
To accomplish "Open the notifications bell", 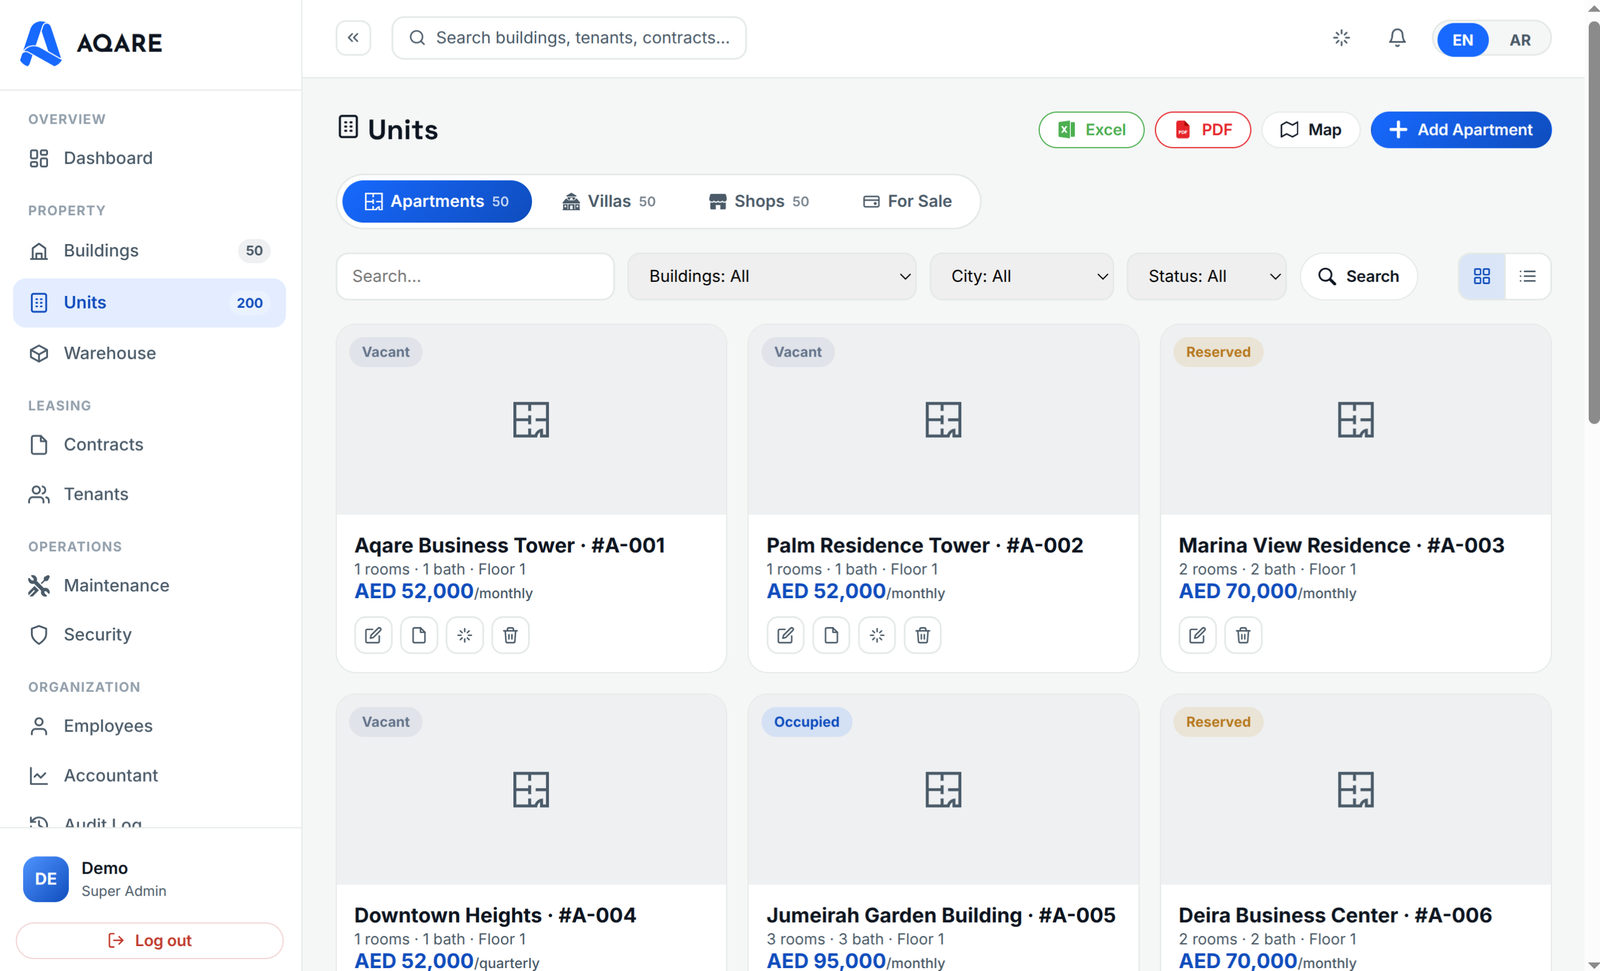I will tap(1397, 38).
